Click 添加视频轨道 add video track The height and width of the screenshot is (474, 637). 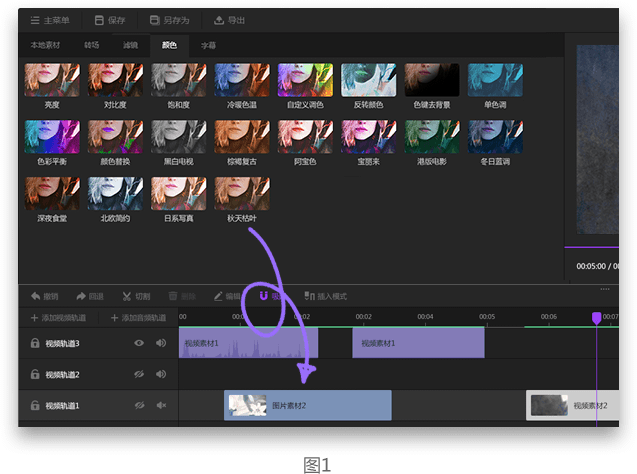coord(58,318)
